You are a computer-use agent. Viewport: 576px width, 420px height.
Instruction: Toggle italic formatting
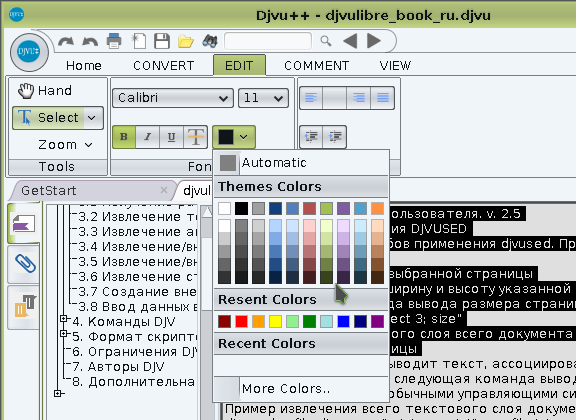[147, 137]
